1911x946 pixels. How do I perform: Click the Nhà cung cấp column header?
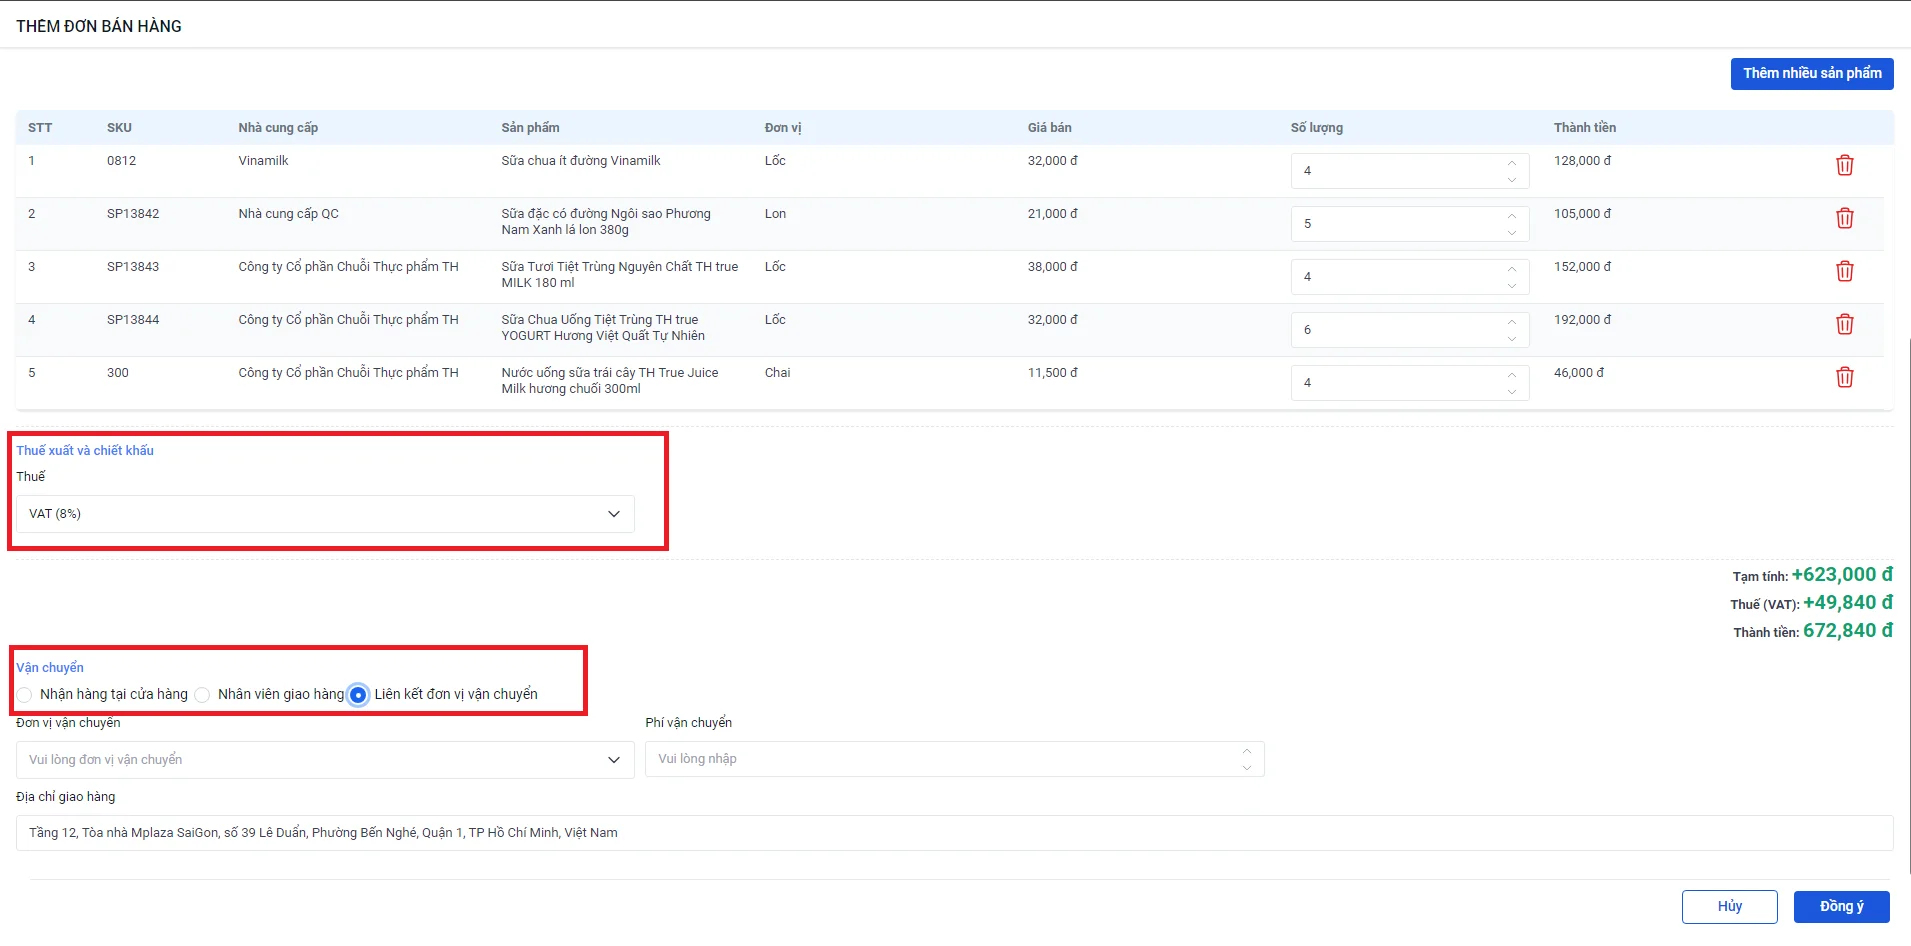pyautogui.click(x=278, y=128)
